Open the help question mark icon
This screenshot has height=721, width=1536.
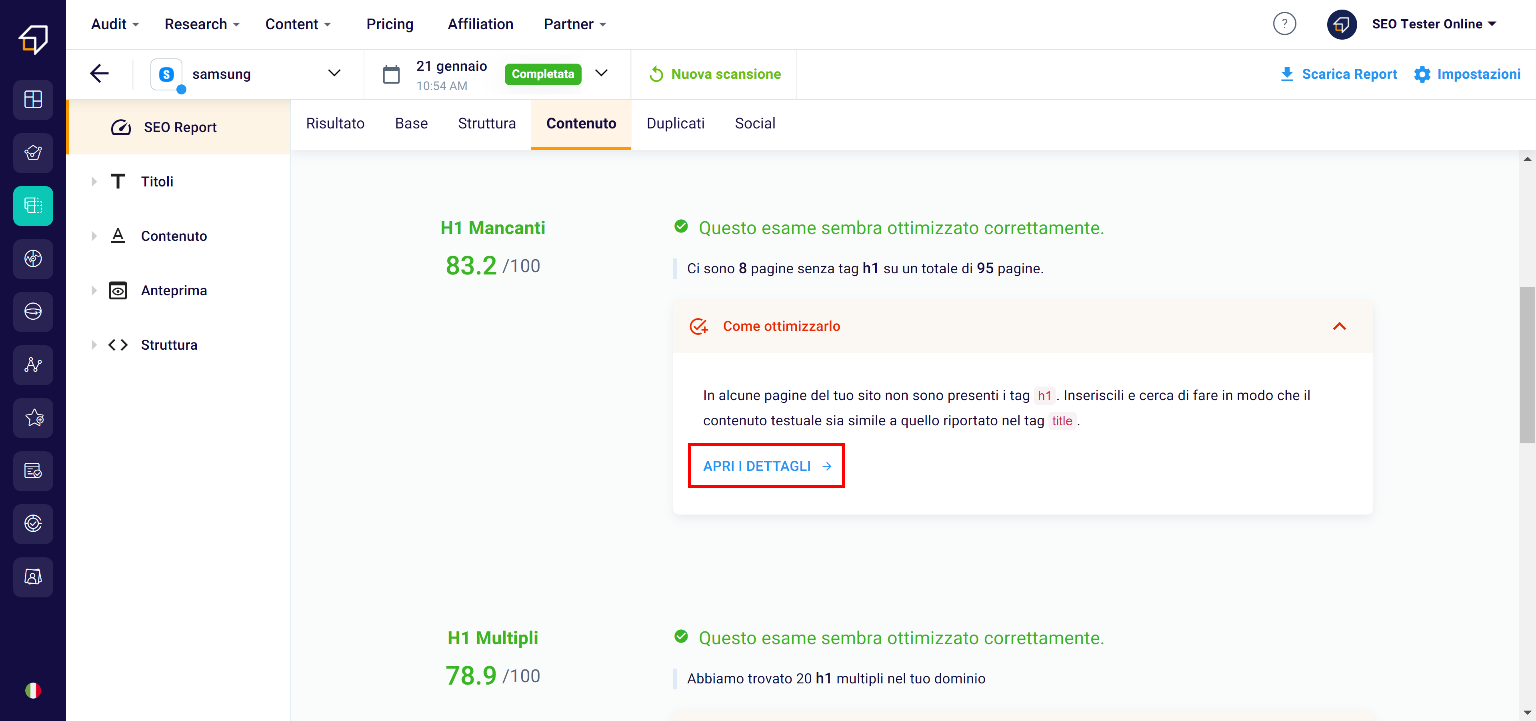click(x=1284, y=24)
